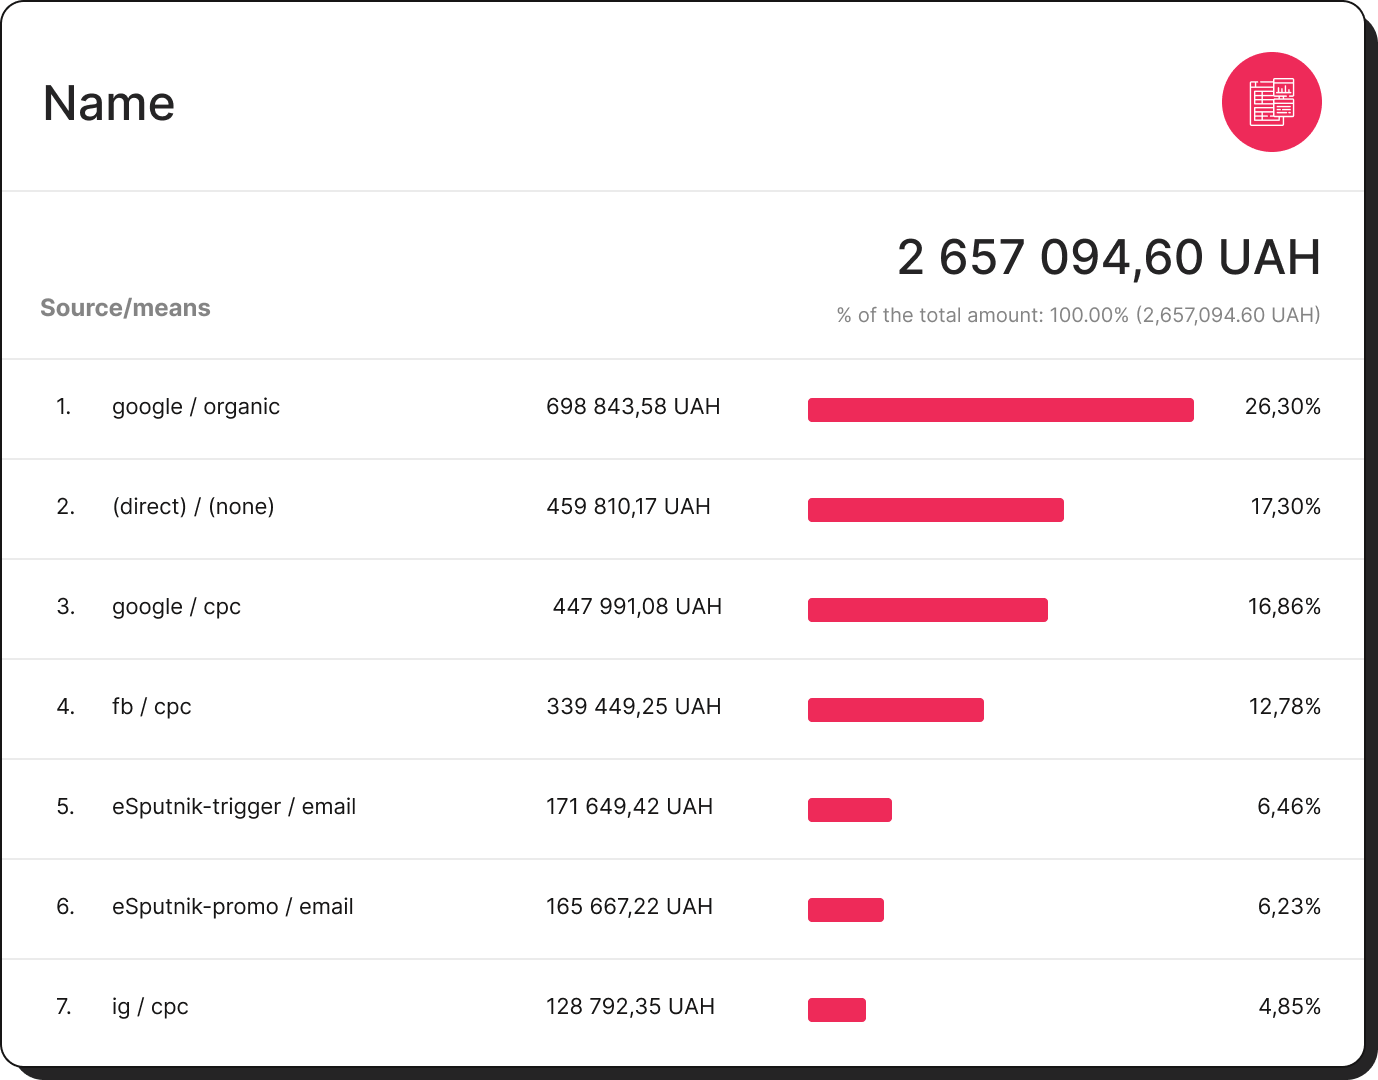This screenshot has height=1080, width=1378.
Task: Sort by the percentage column via 26,30% cell
Action: click(1283, 407)
